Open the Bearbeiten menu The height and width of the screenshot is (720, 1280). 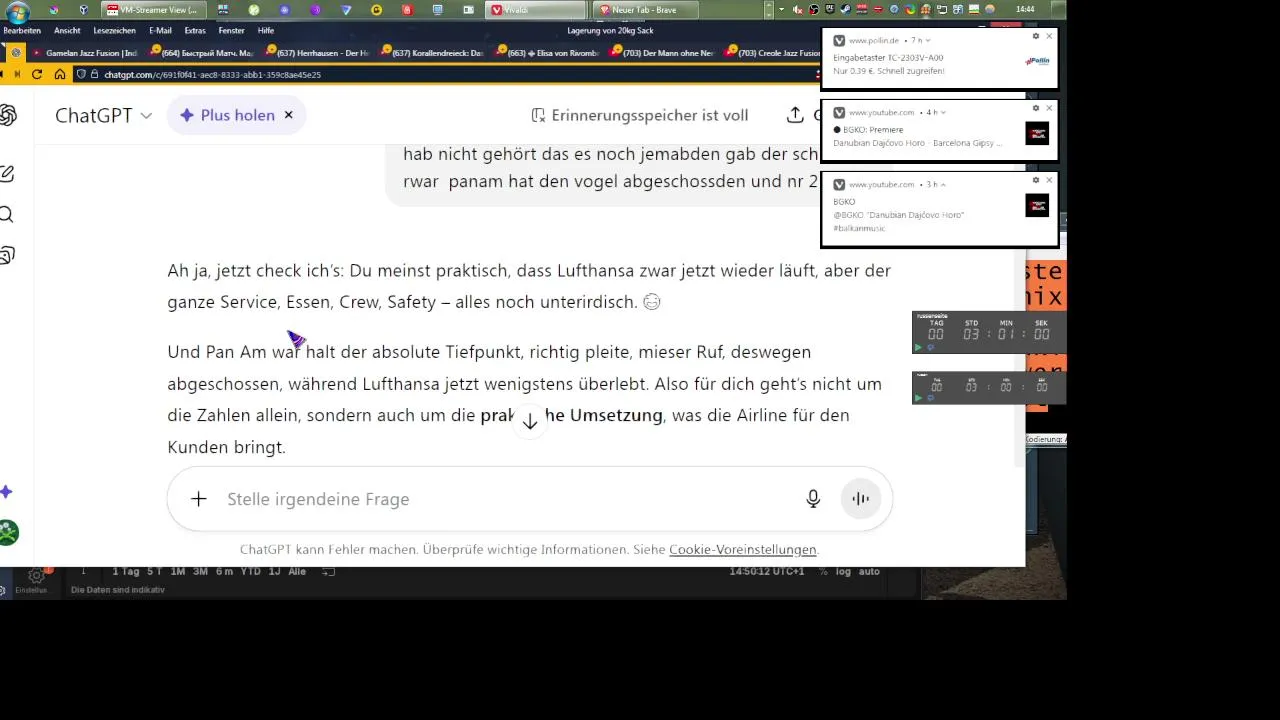(x=22, y=31)
